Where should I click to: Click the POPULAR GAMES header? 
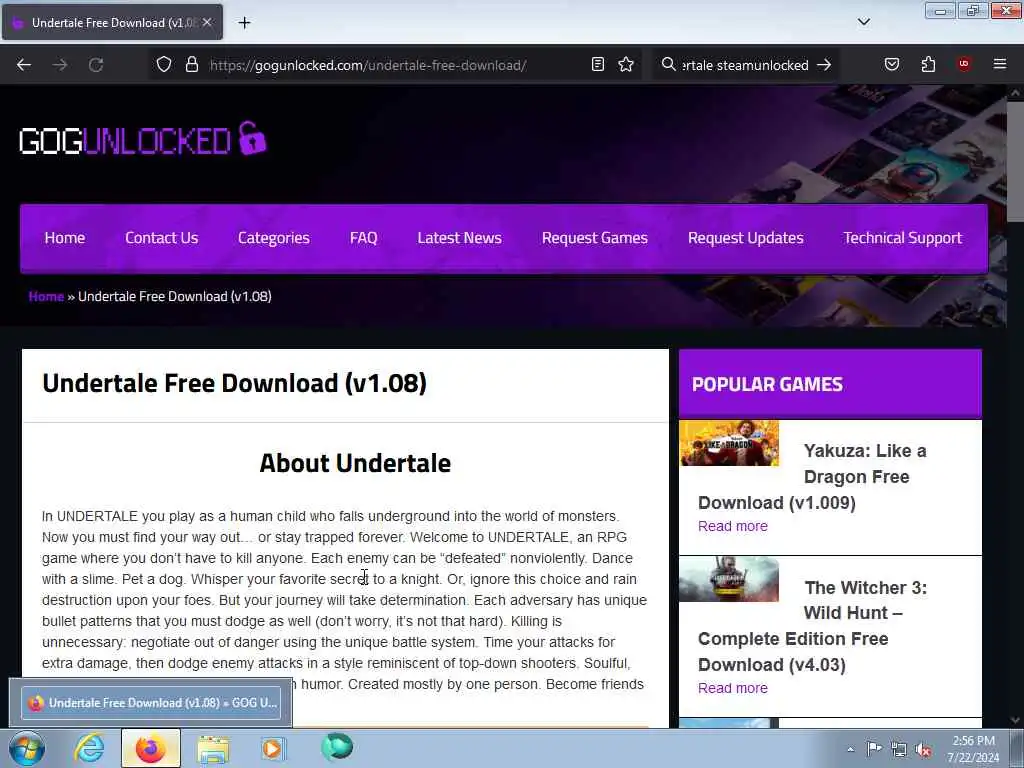click(767, 384)
